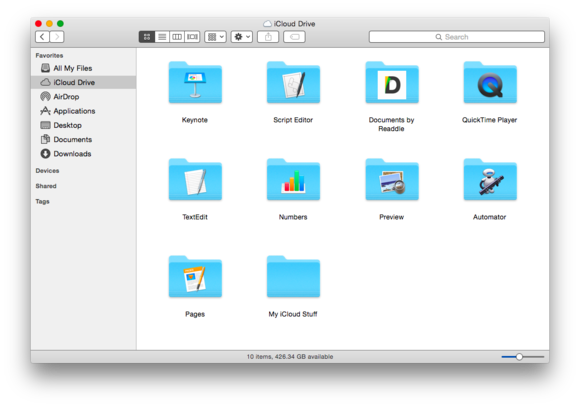Click the My iCloud Stuff name label
The width and height of the screenshot is (580, 407).
(293, 314)
